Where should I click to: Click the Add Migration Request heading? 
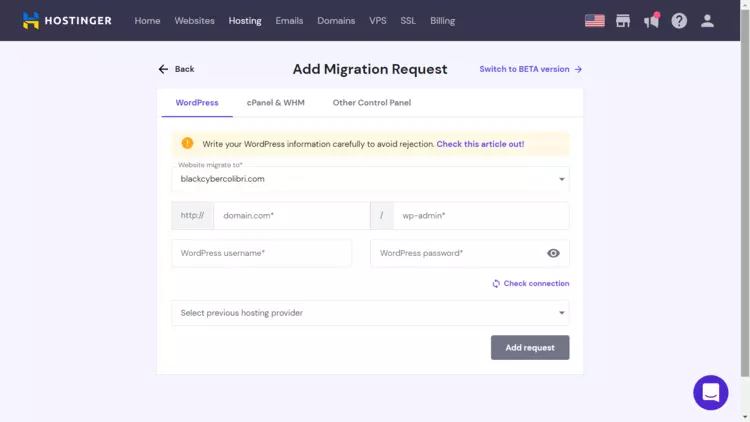pyautogui.click(x=370, y=69)
